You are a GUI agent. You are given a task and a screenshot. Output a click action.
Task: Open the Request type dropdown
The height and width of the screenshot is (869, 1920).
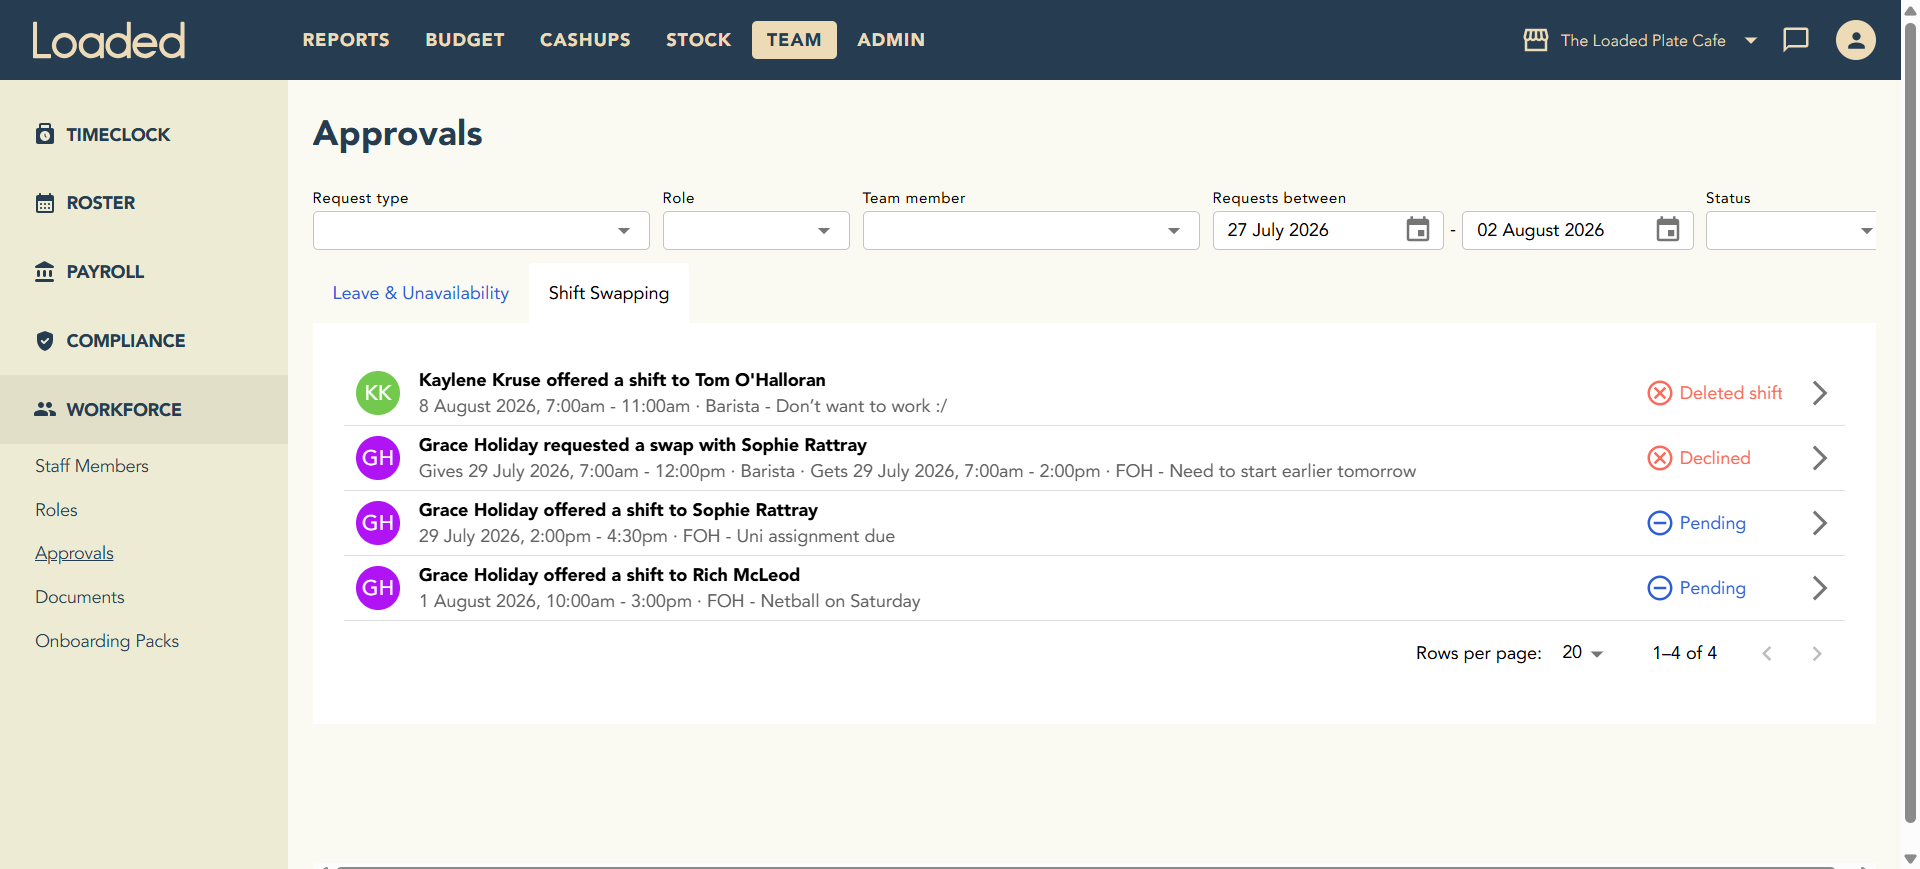[x=481, y=231]
